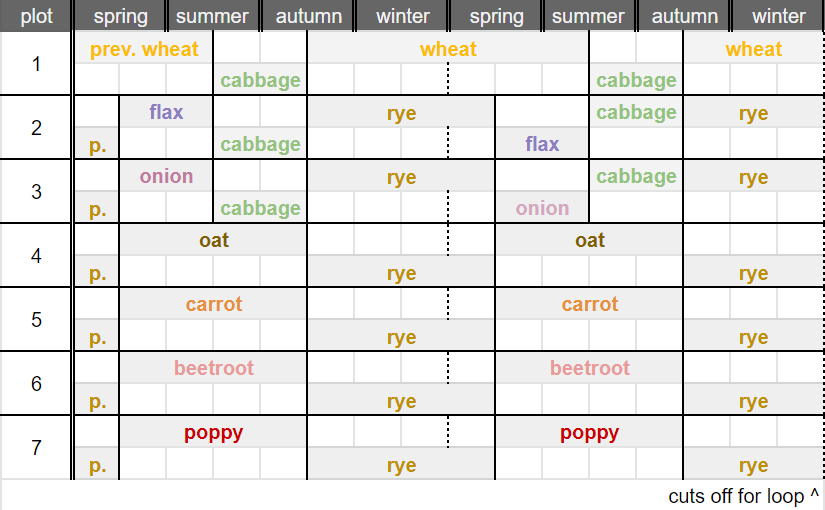Click the "plot" column header
This screenshot has width=825, height=510.
tap(36, 16)
